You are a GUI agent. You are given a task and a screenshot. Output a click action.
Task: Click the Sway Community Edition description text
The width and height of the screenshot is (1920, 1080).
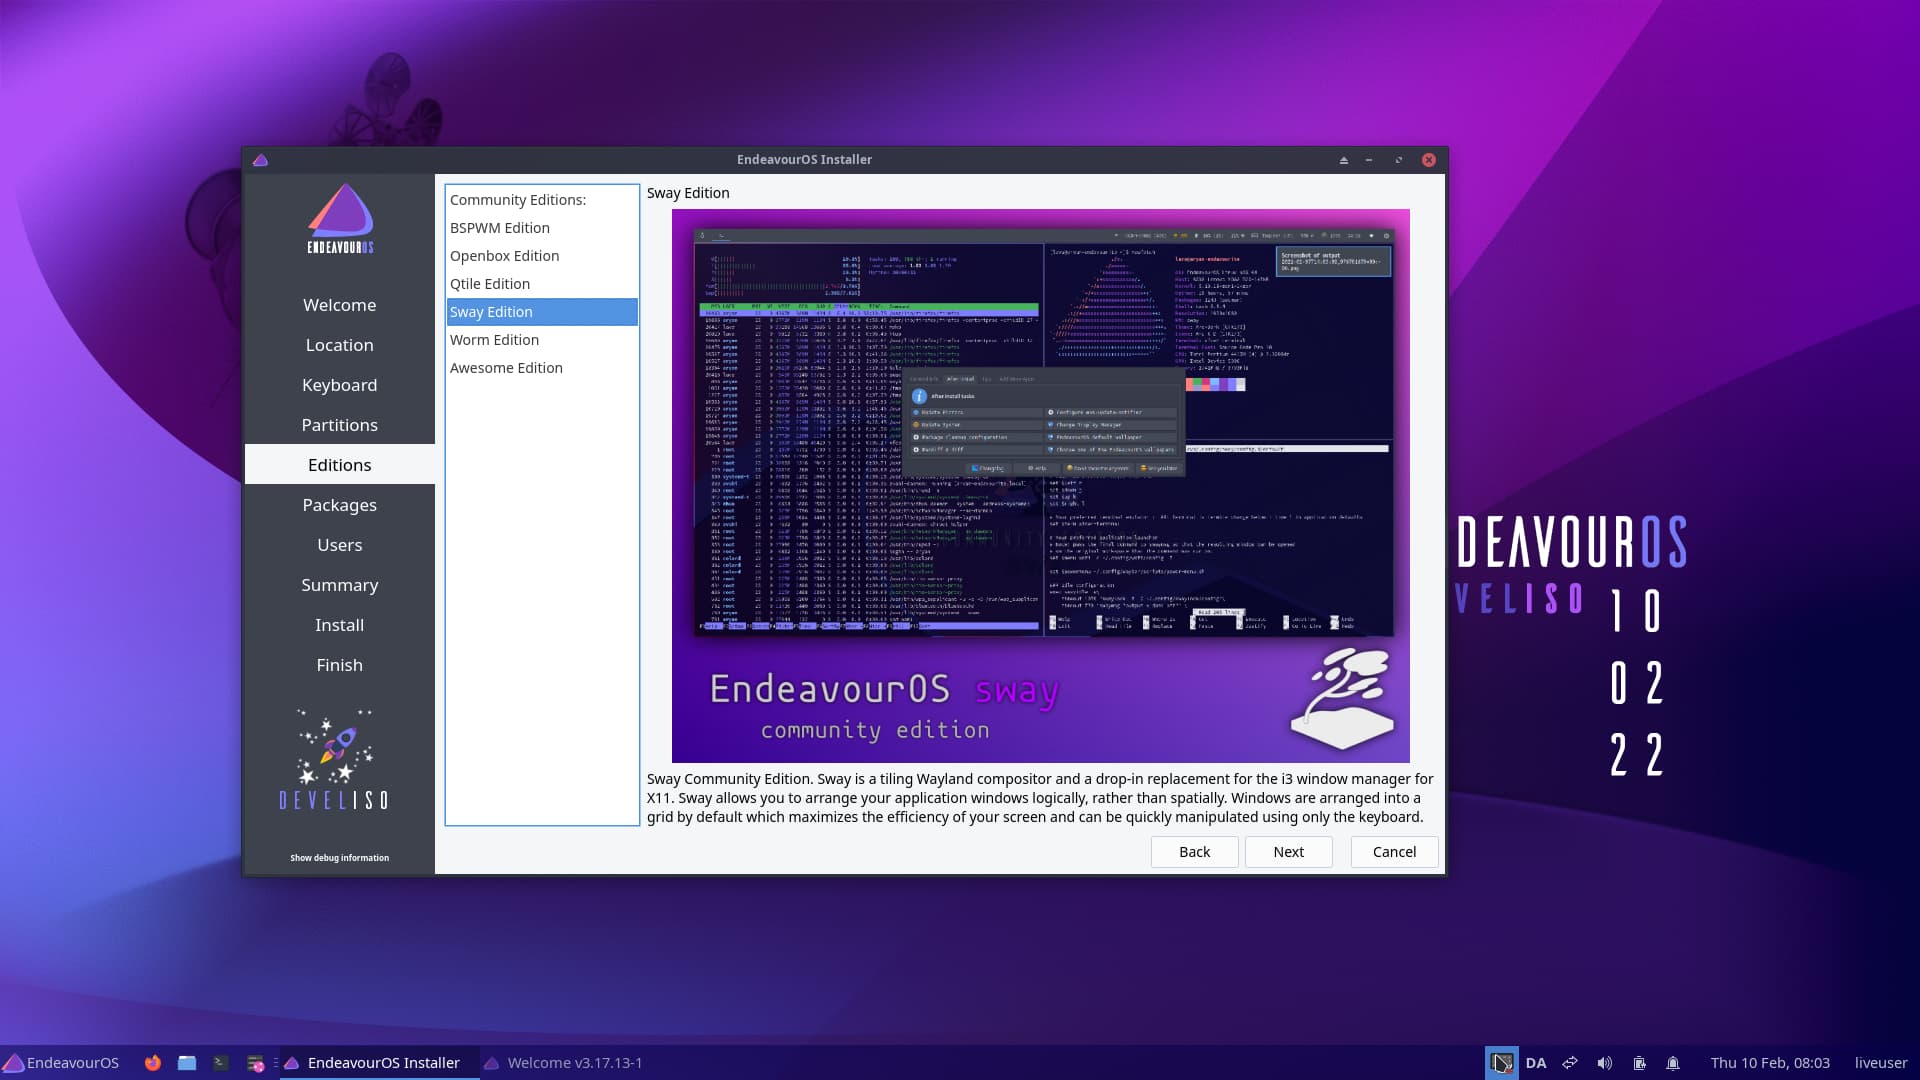tap(1040, 798)
